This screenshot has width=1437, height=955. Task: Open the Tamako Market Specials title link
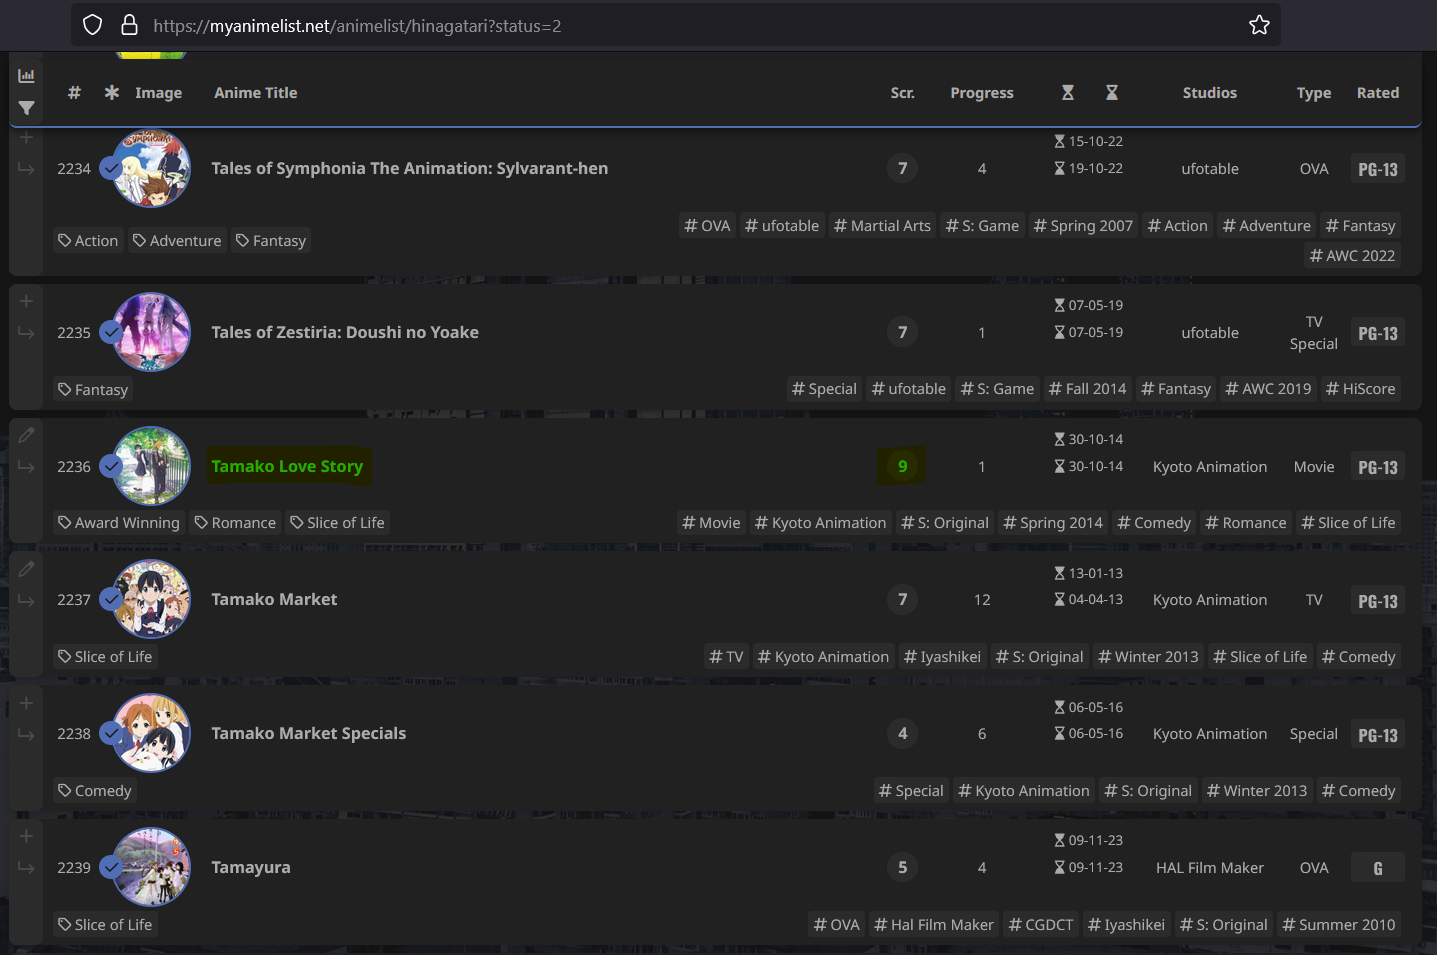pyautogui.click(x=309, y=733)
